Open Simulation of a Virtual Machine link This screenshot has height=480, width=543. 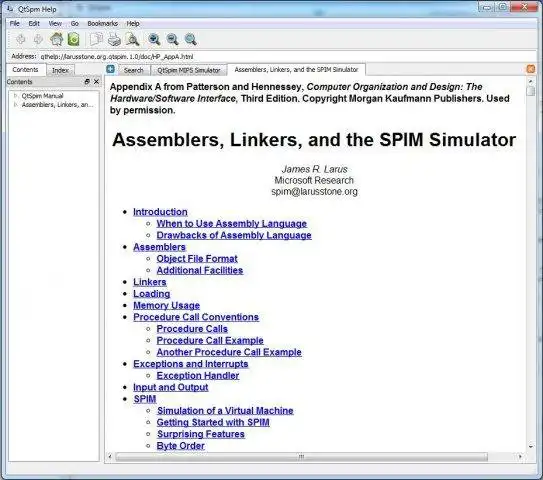[225, 411]
